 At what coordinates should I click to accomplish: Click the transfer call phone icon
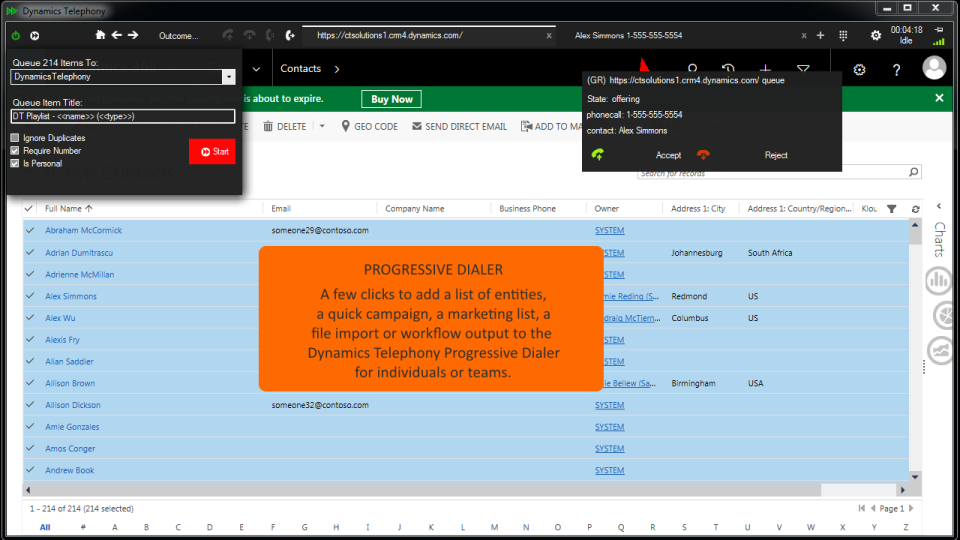[x=290, y=36]
